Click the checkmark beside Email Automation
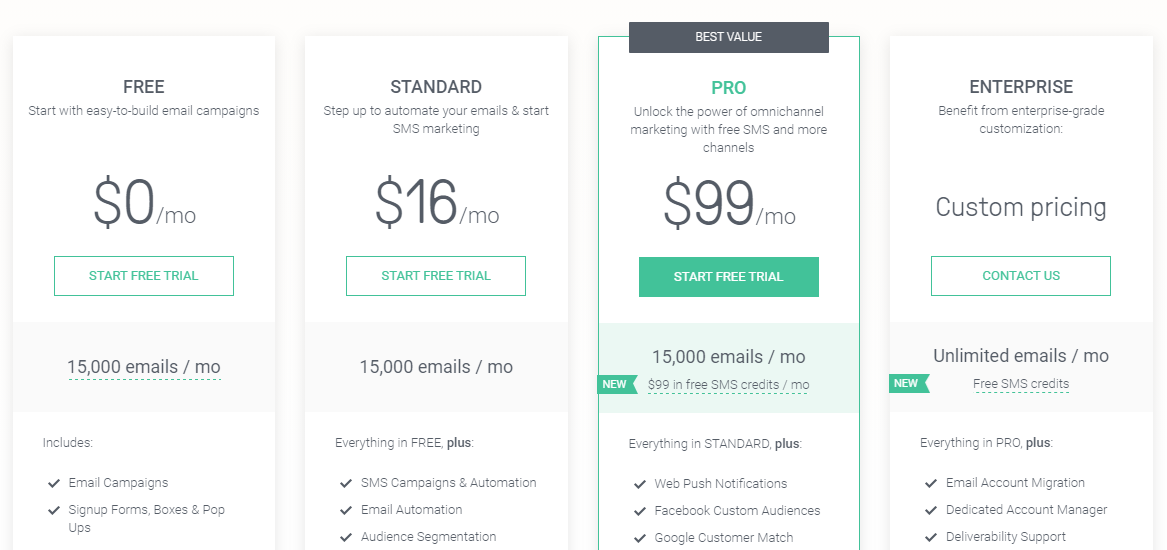Image resolution: width=1167 pixels, height=550 pixels. click(x=346, y=511)
